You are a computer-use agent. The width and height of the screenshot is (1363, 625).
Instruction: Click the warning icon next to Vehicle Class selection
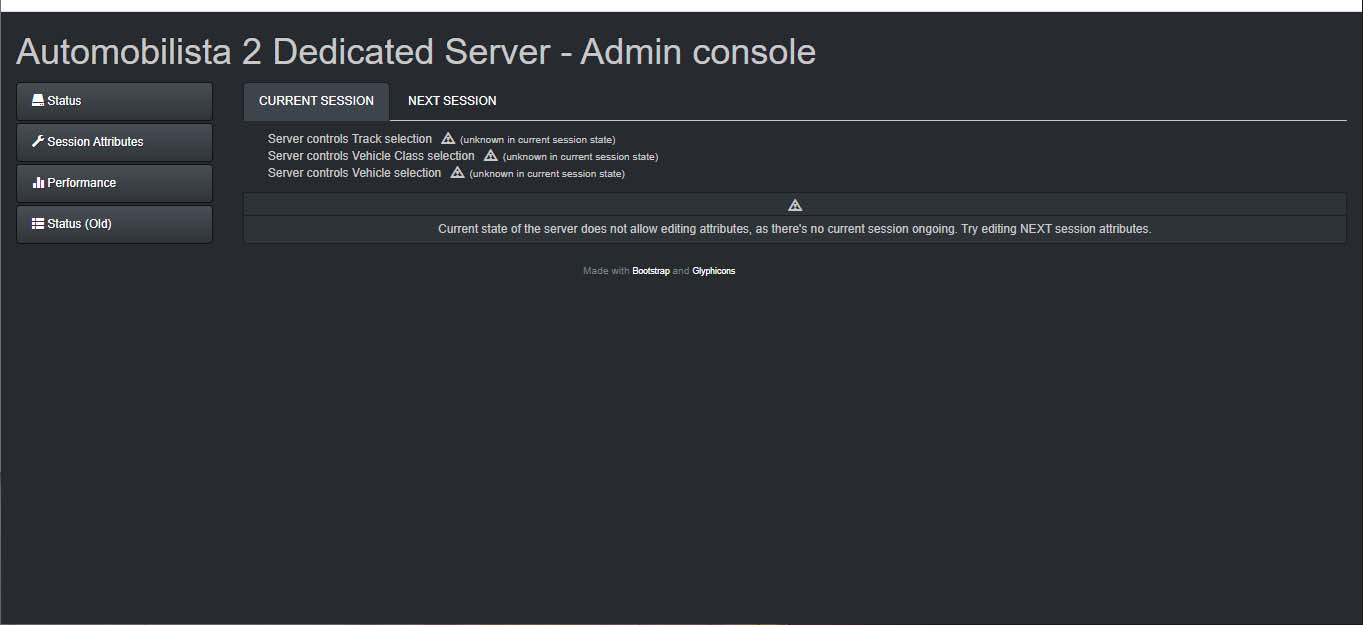click(x=490, y=156)
